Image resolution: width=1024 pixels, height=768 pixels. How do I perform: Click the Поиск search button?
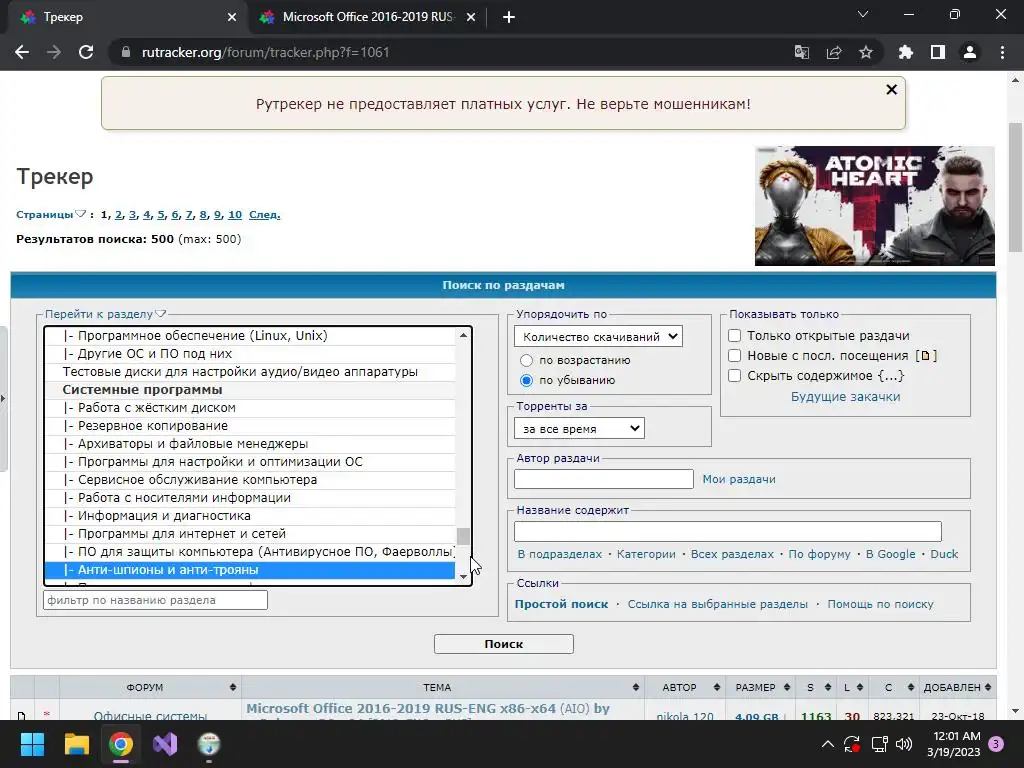coord(504,644)
